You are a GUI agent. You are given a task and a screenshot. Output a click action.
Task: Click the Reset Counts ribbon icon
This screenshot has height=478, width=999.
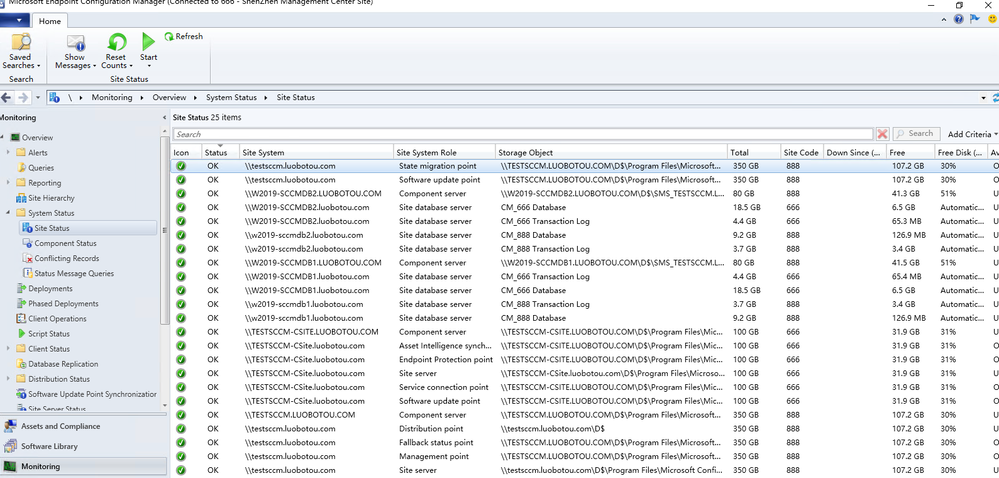coord(116,43)
